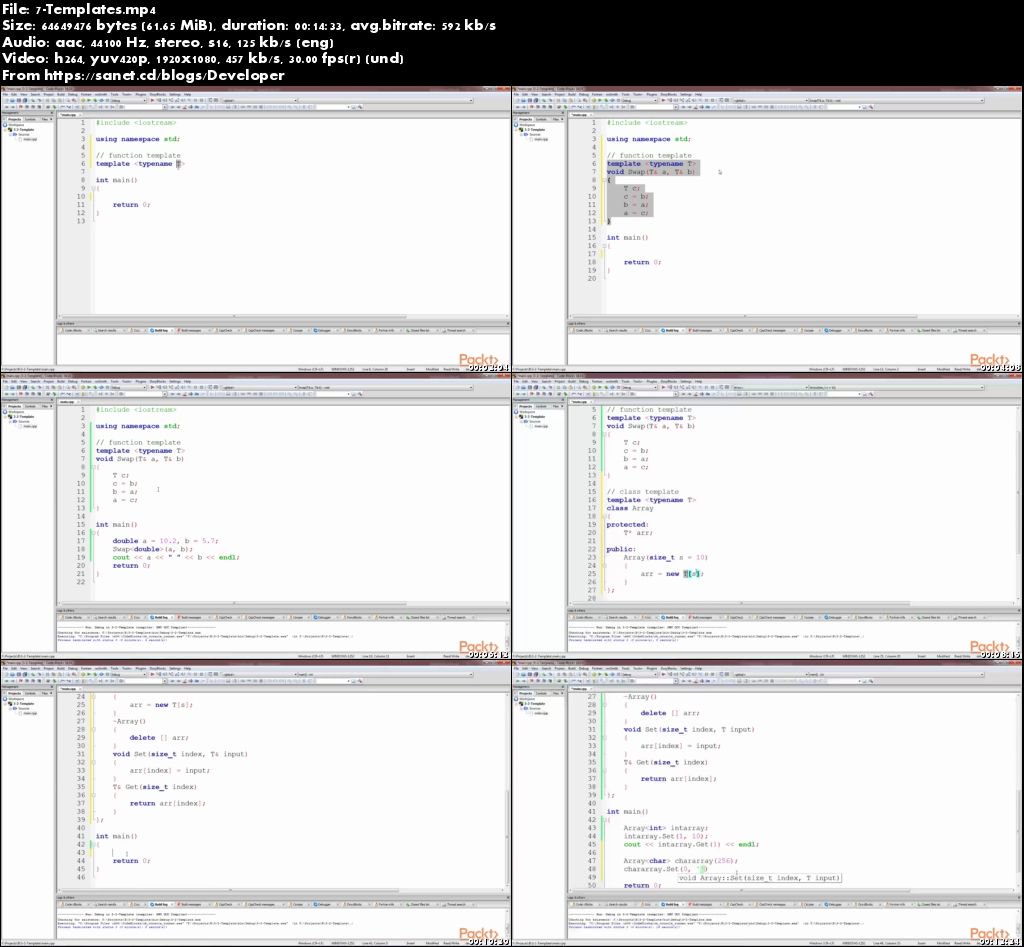This screenshot has width=1024, height=947.
Task: Click line 45 'return 0;' in the fifth frame
Action: pyautogui.click(x=131, y=861)
